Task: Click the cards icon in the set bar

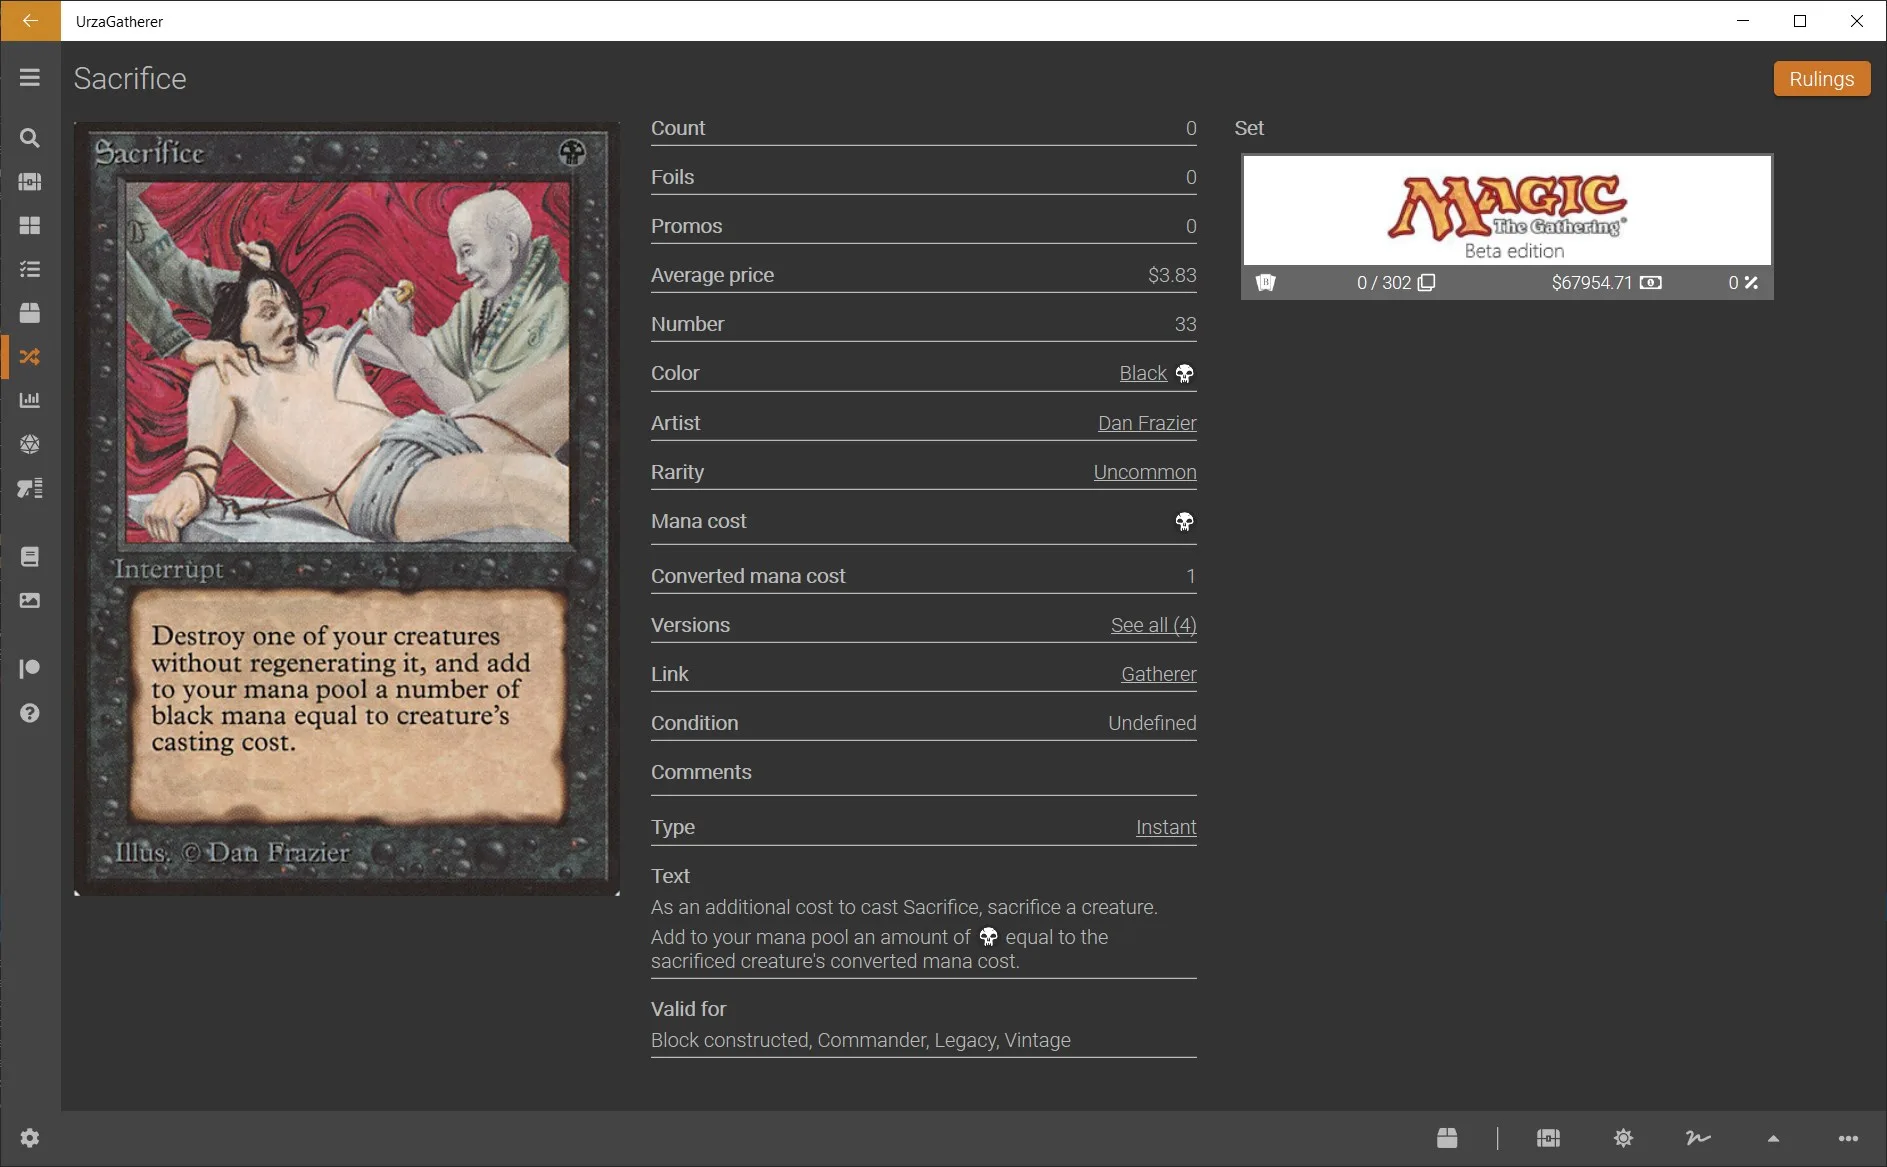Action: coord(1266,283)
